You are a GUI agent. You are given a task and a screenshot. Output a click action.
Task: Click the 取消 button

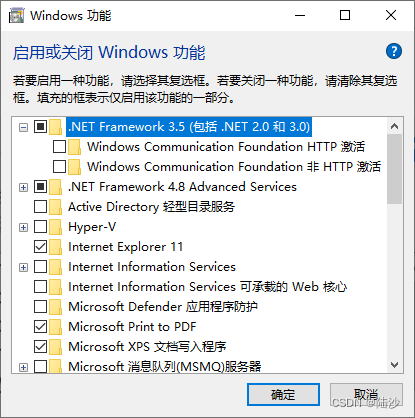tap(366, 395)
